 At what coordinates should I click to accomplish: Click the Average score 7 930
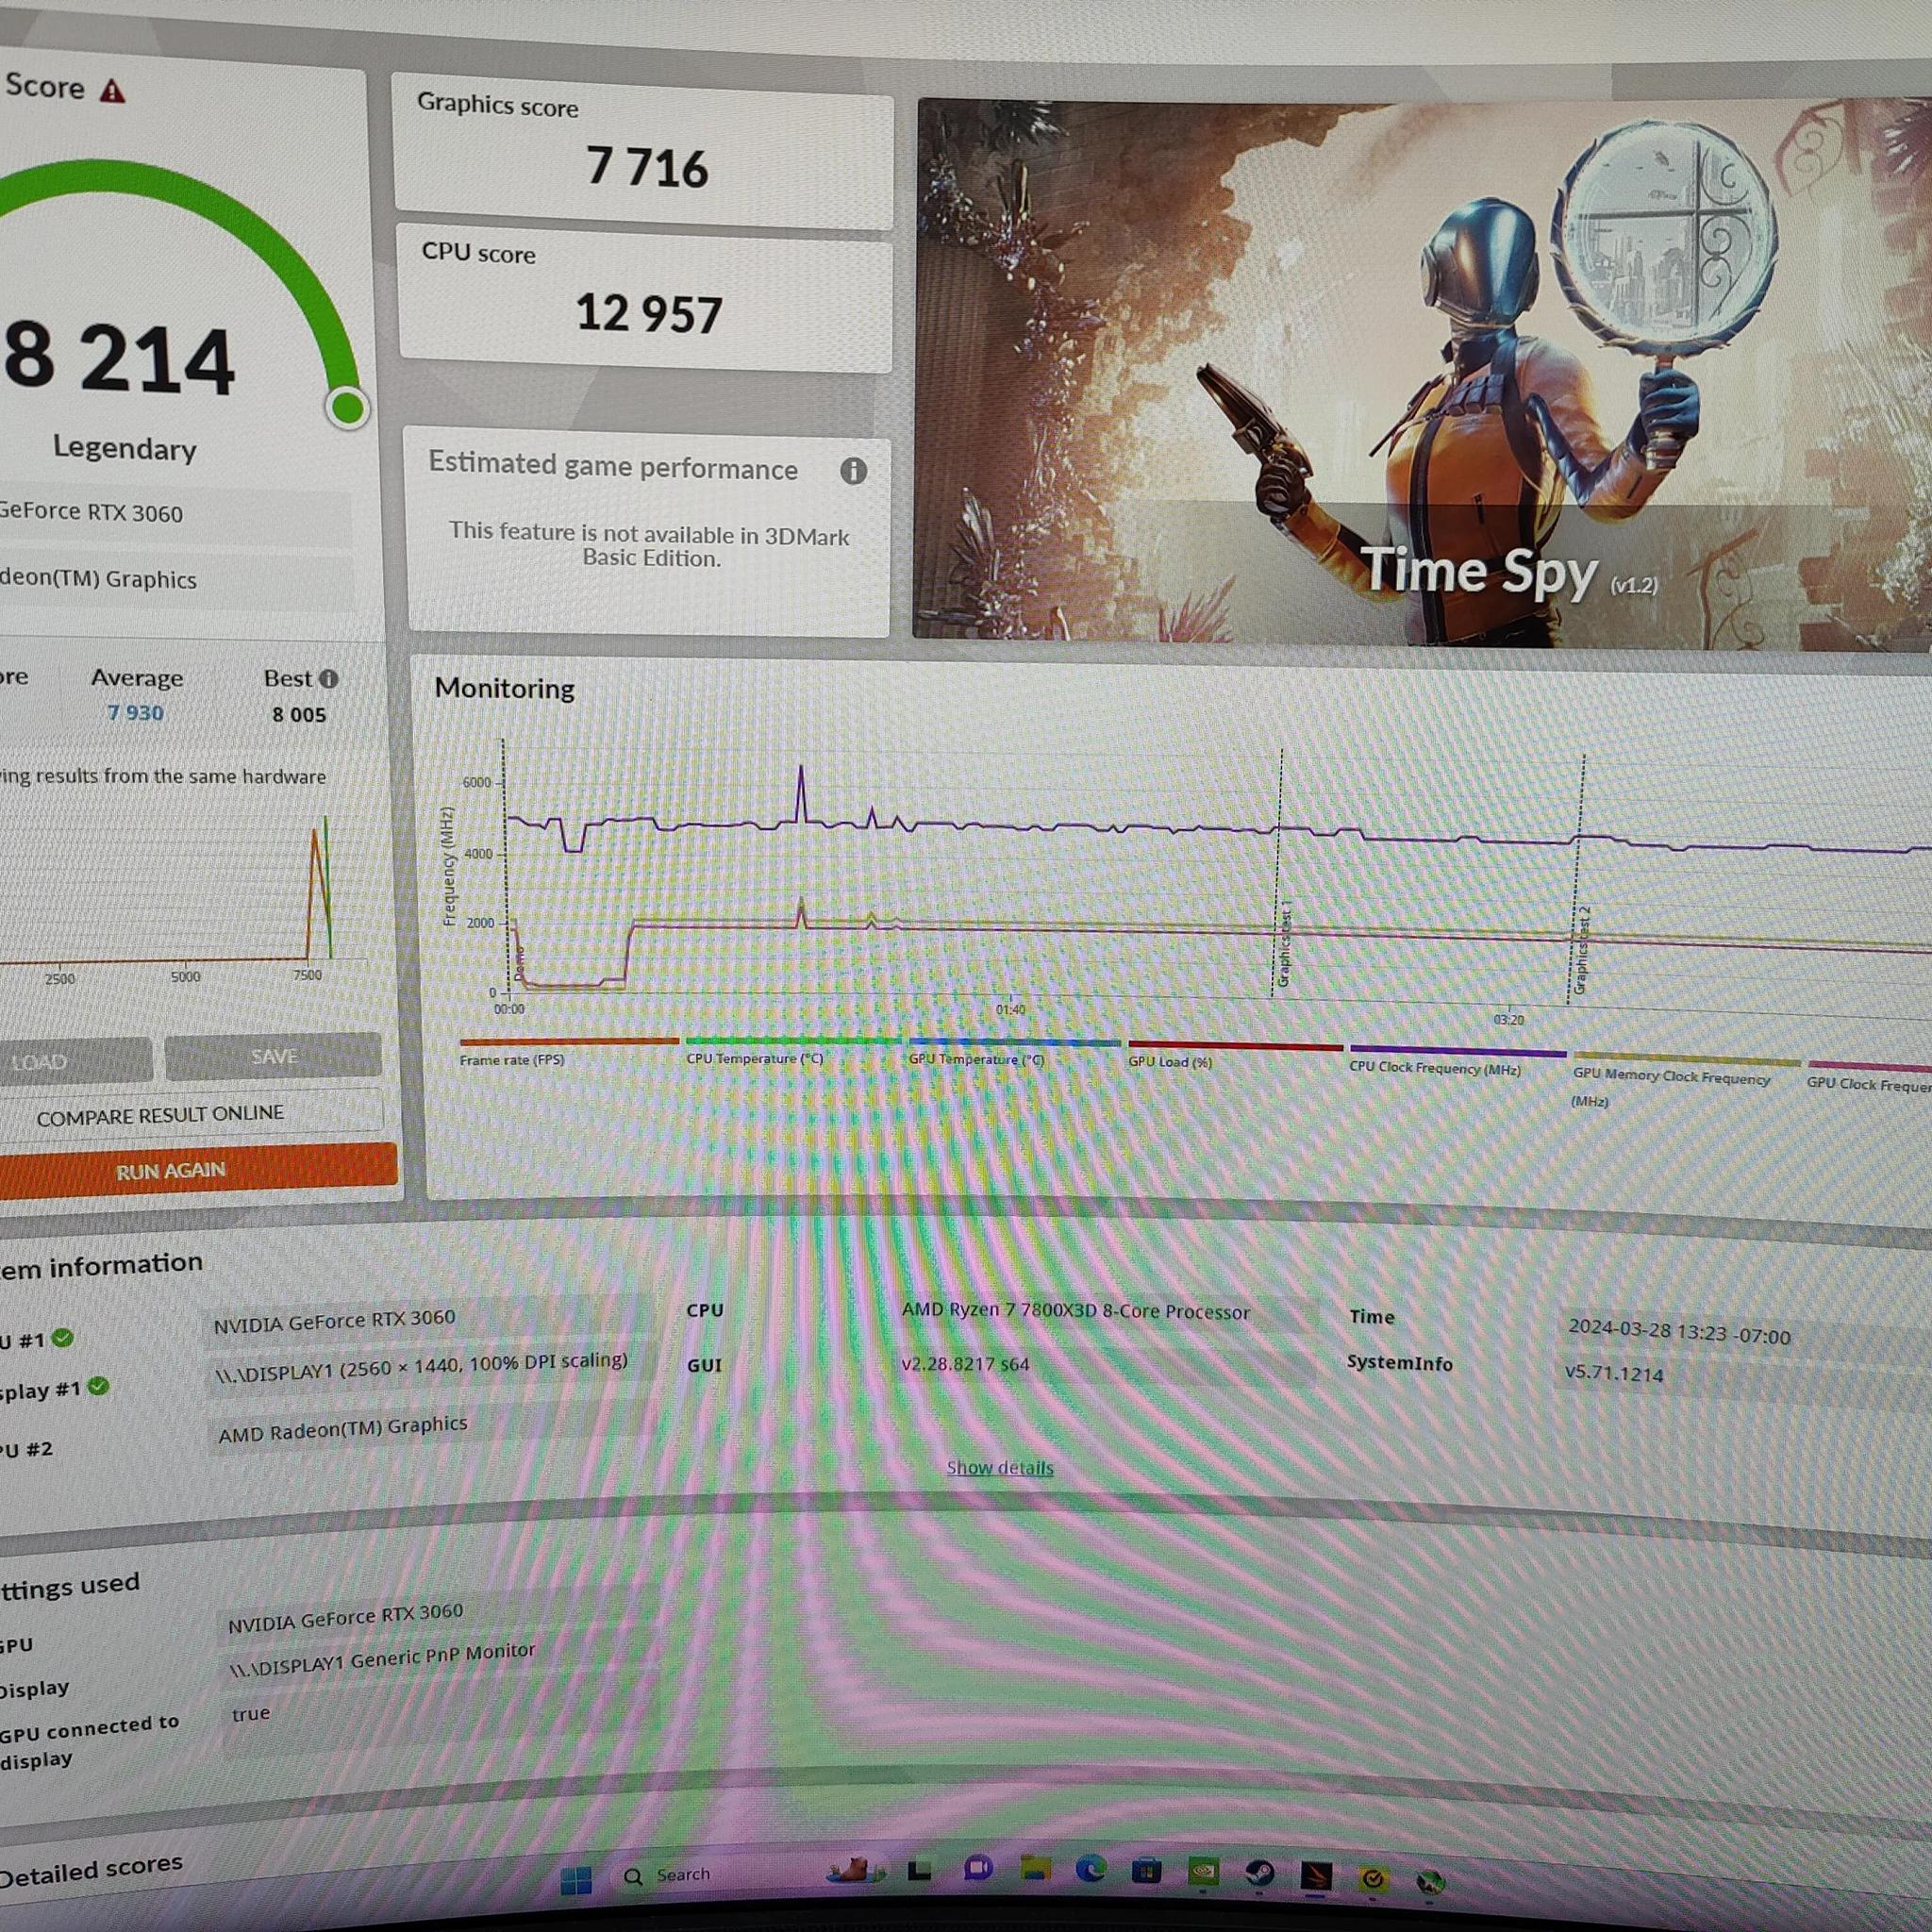[135, 713]
